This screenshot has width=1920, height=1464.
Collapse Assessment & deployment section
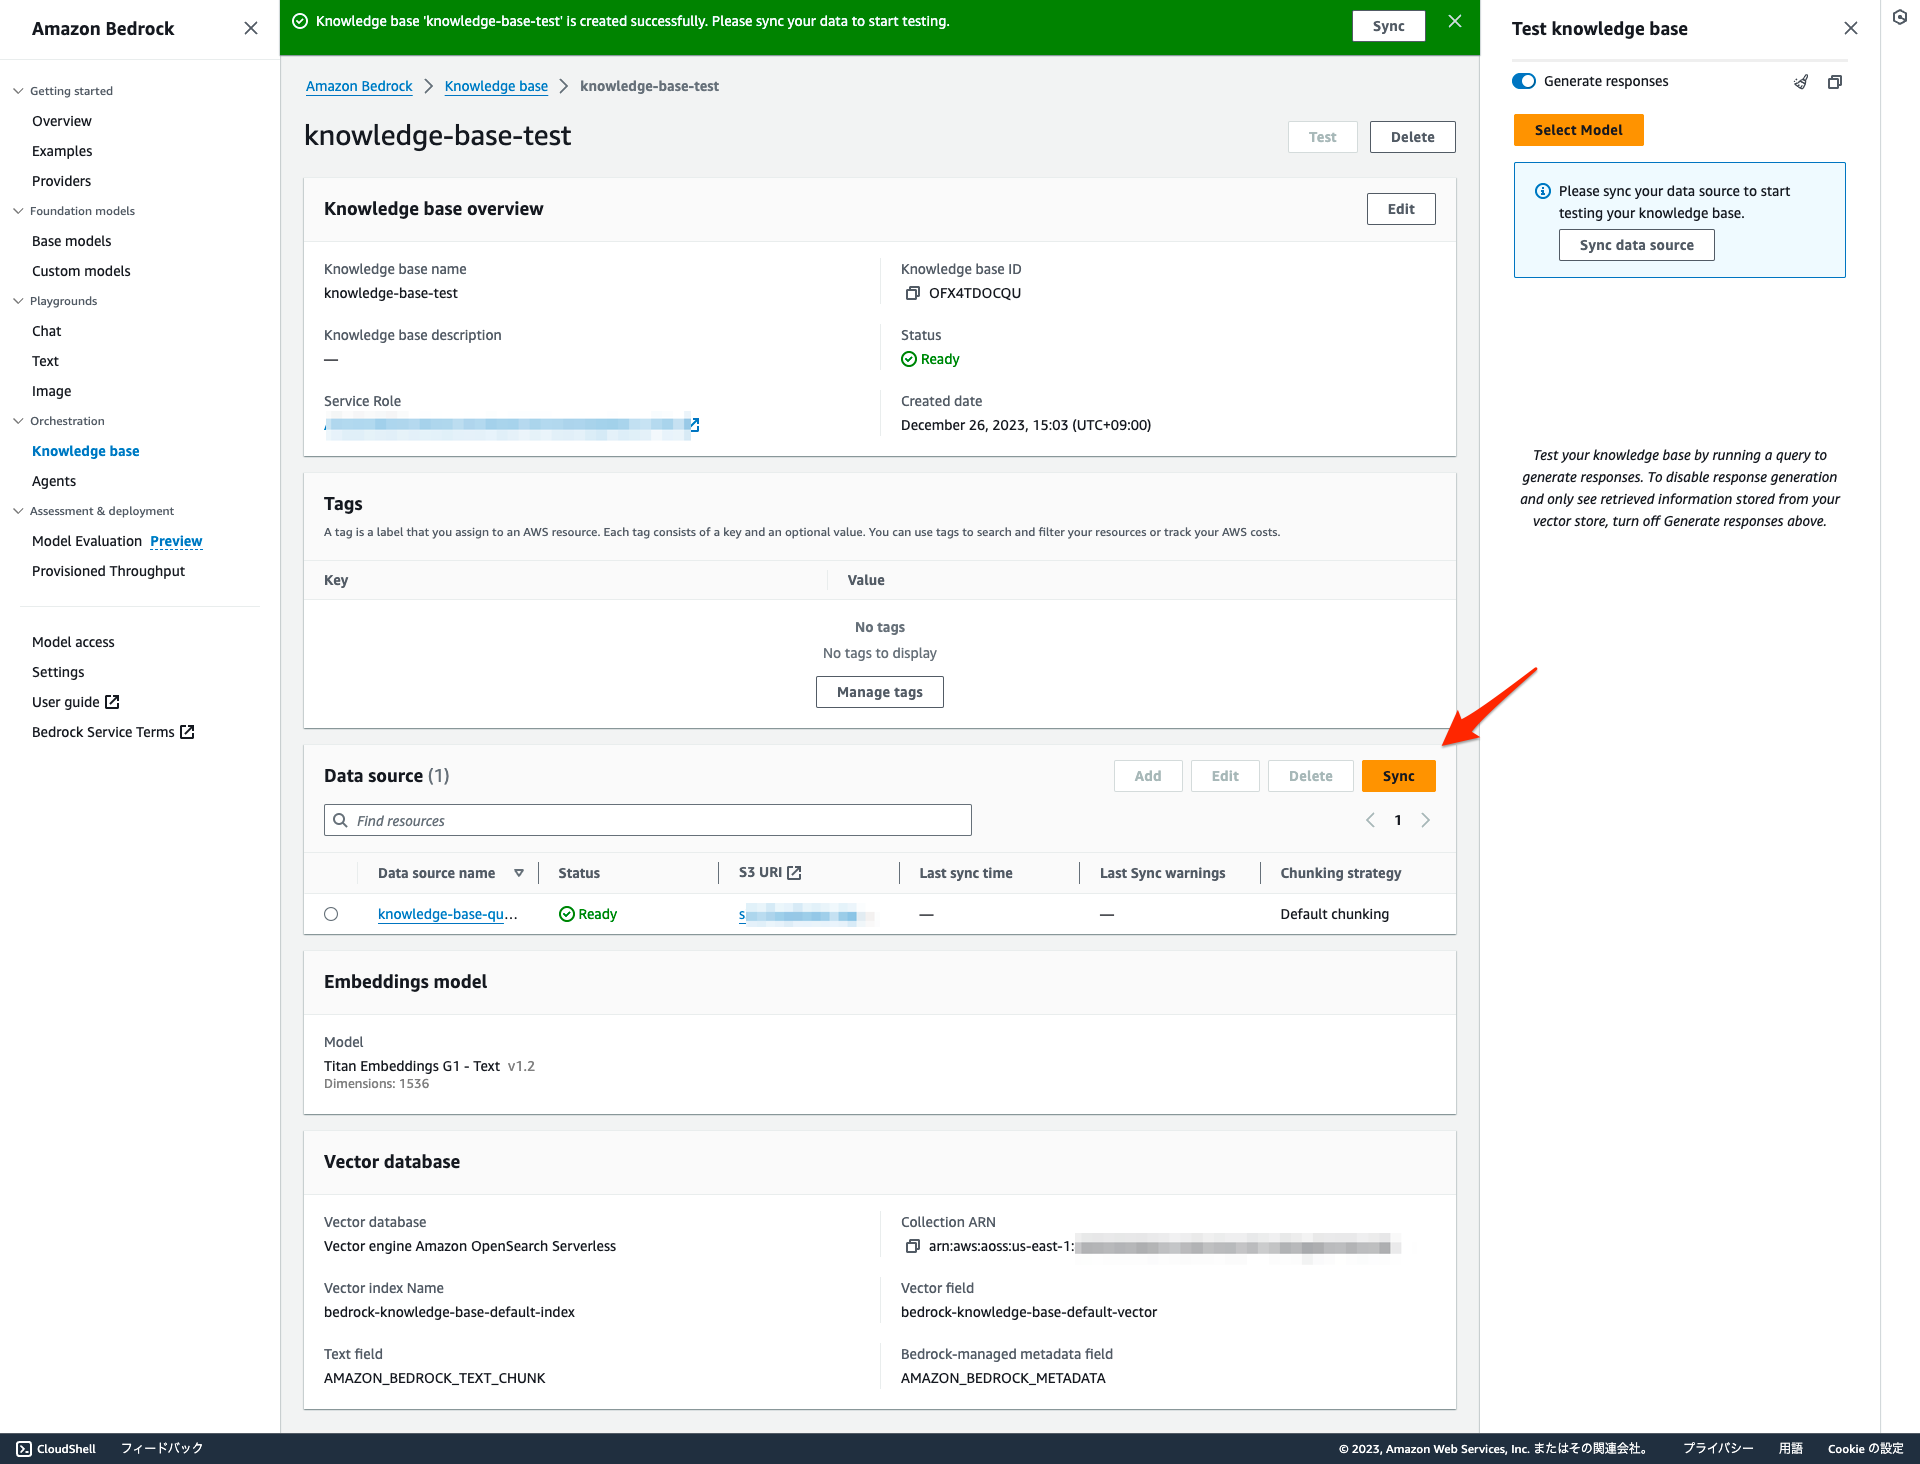pos(18,511)
